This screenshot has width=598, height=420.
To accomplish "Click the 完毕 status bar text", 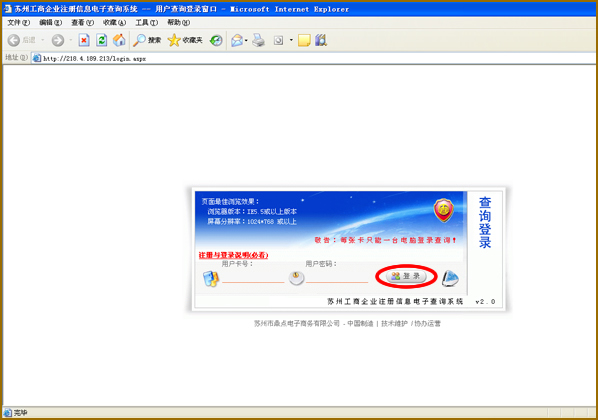I will pyautogui.click(x=21, y=413).
